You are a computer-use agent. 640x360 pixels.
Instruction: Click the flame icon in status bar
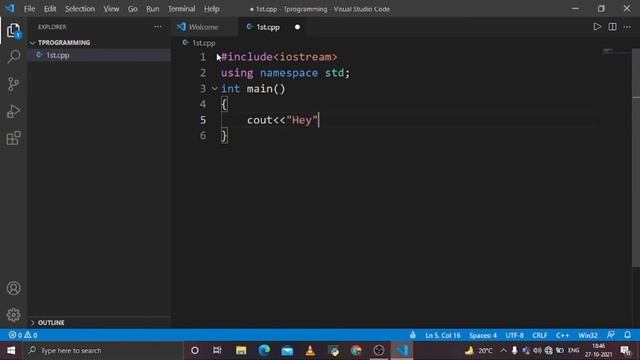pos(413,335)
